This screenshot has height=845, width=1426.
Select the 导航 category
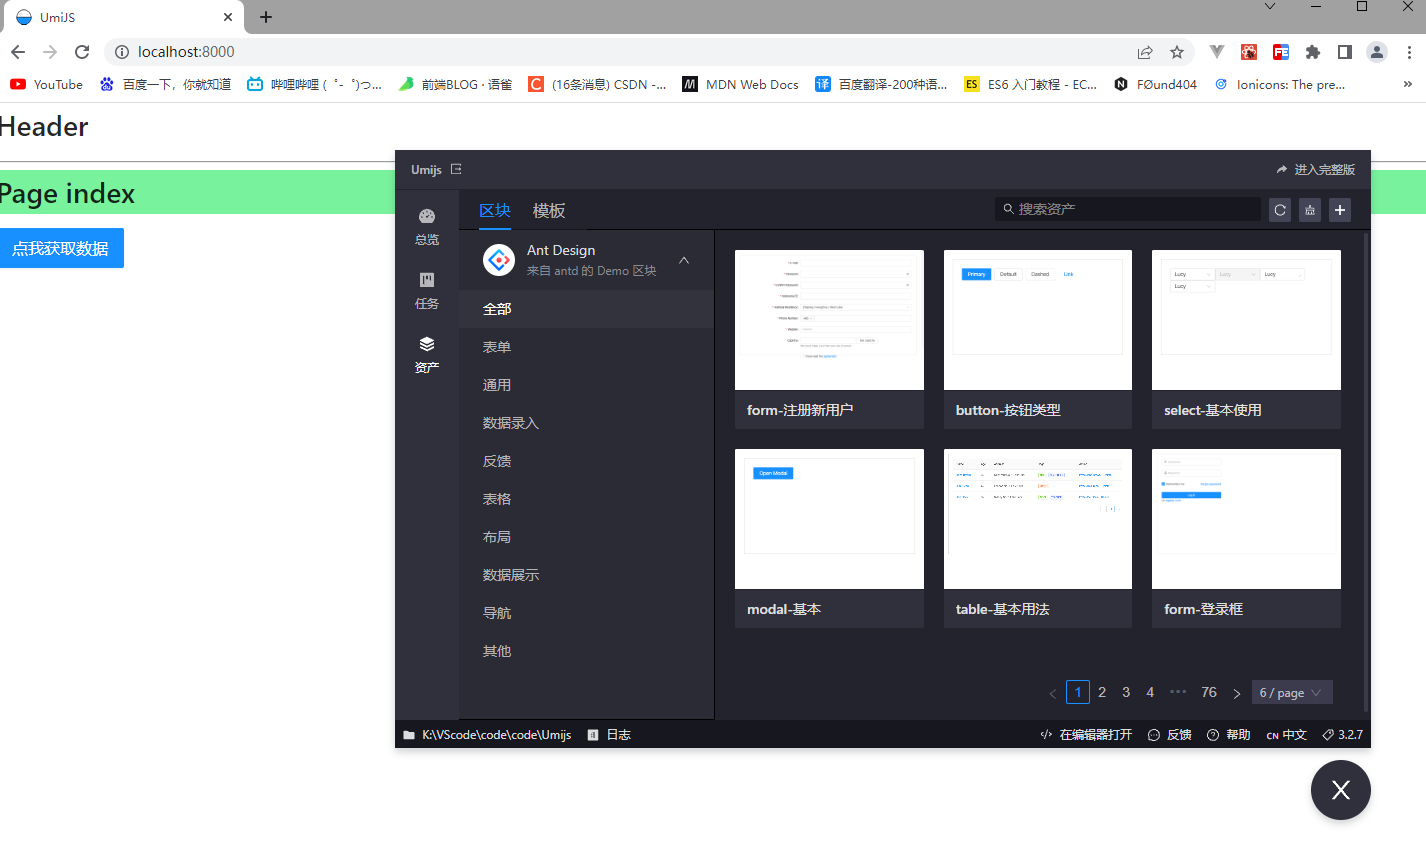click(586, 613)
